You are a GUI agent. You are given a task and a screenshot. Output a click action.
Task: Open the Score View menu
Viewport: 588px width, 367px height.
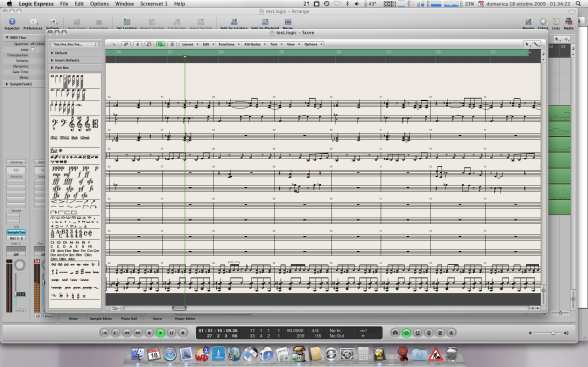[x=292, y=44]
